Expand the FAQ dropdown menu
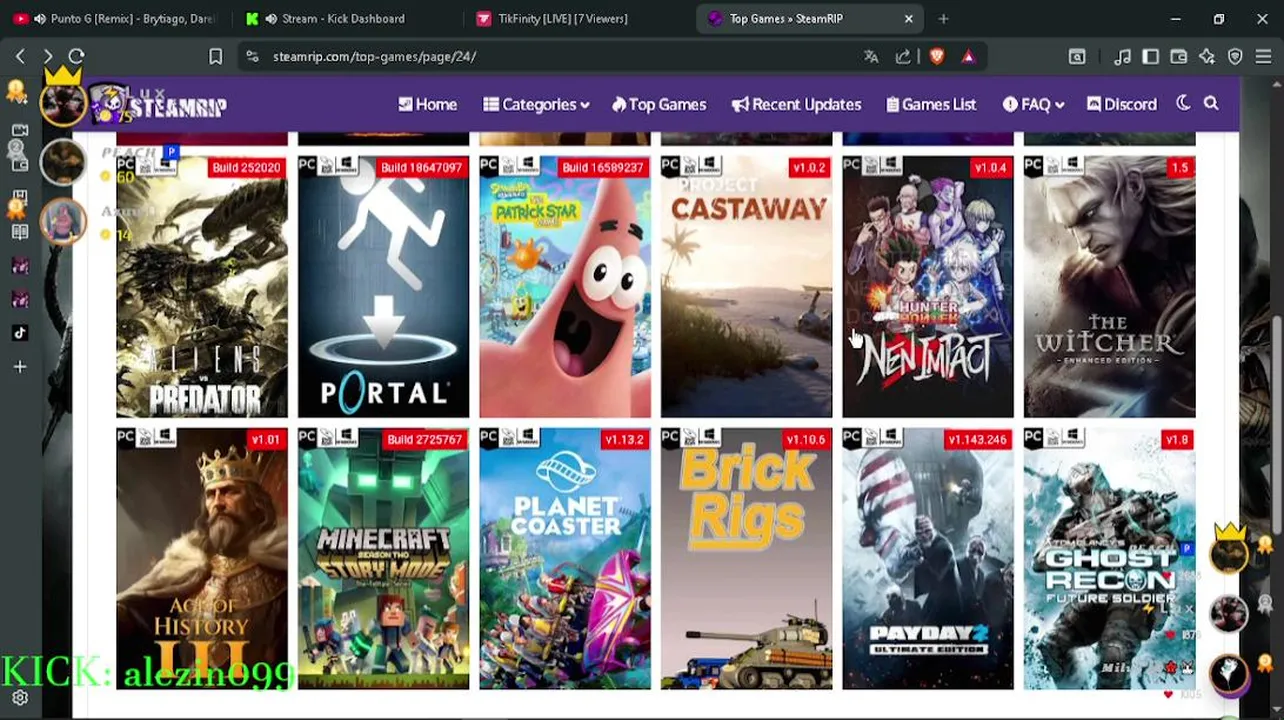This screenshot has height=720, width=1284. coord(1033,104)
